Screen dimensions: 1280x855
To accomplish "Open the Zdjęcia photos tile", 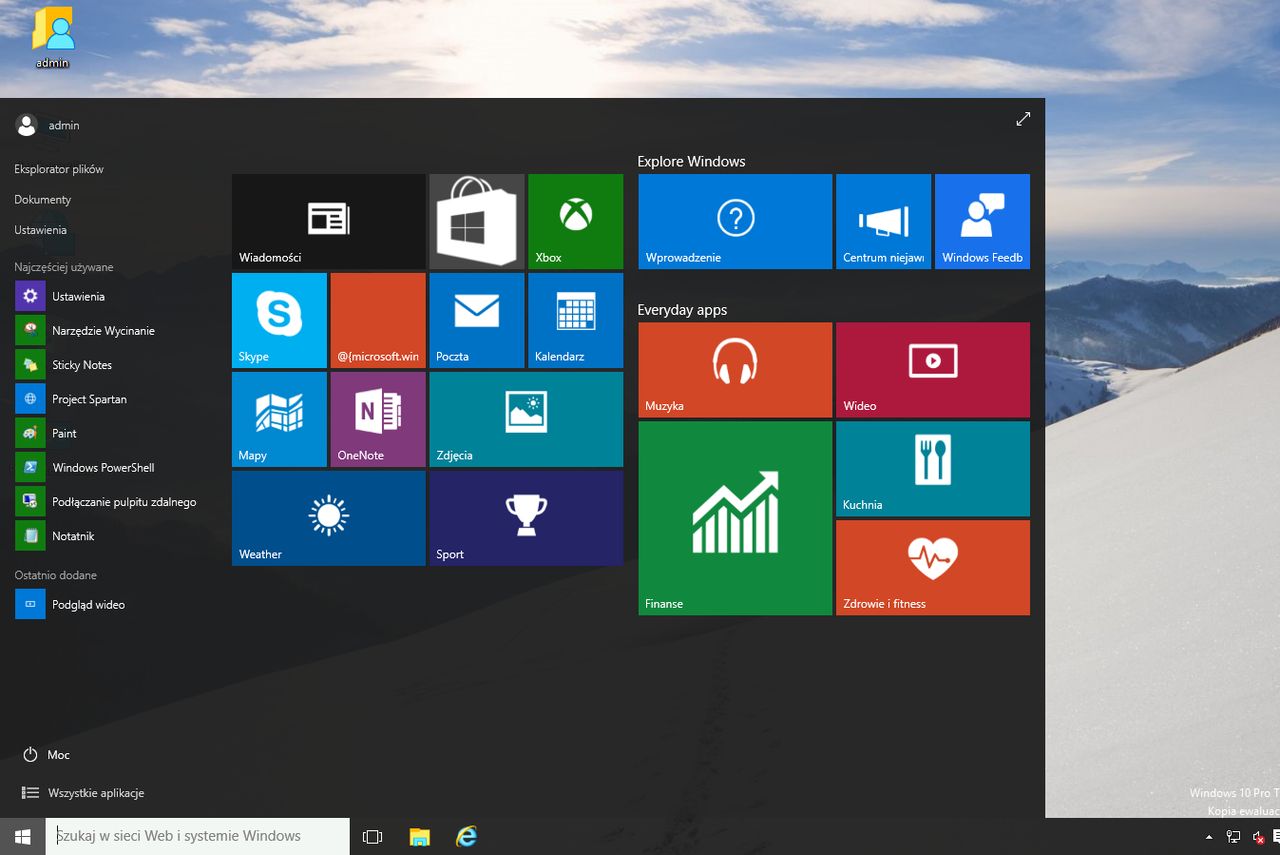I will pos(527,419).
